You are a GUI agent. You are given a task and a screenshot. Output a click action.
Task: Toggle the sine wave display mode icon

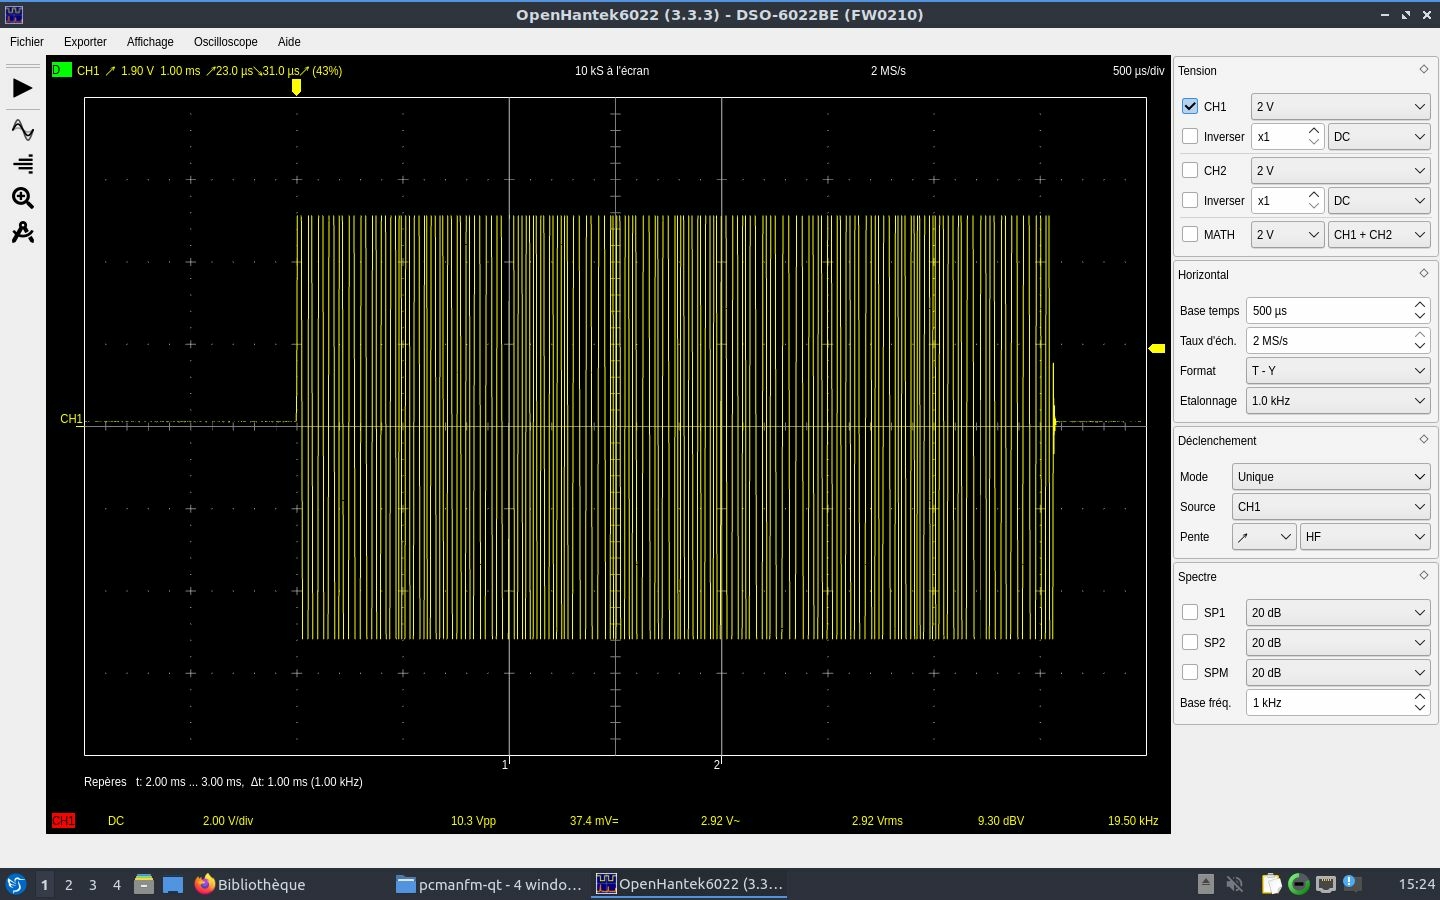(x=22, y=130)
